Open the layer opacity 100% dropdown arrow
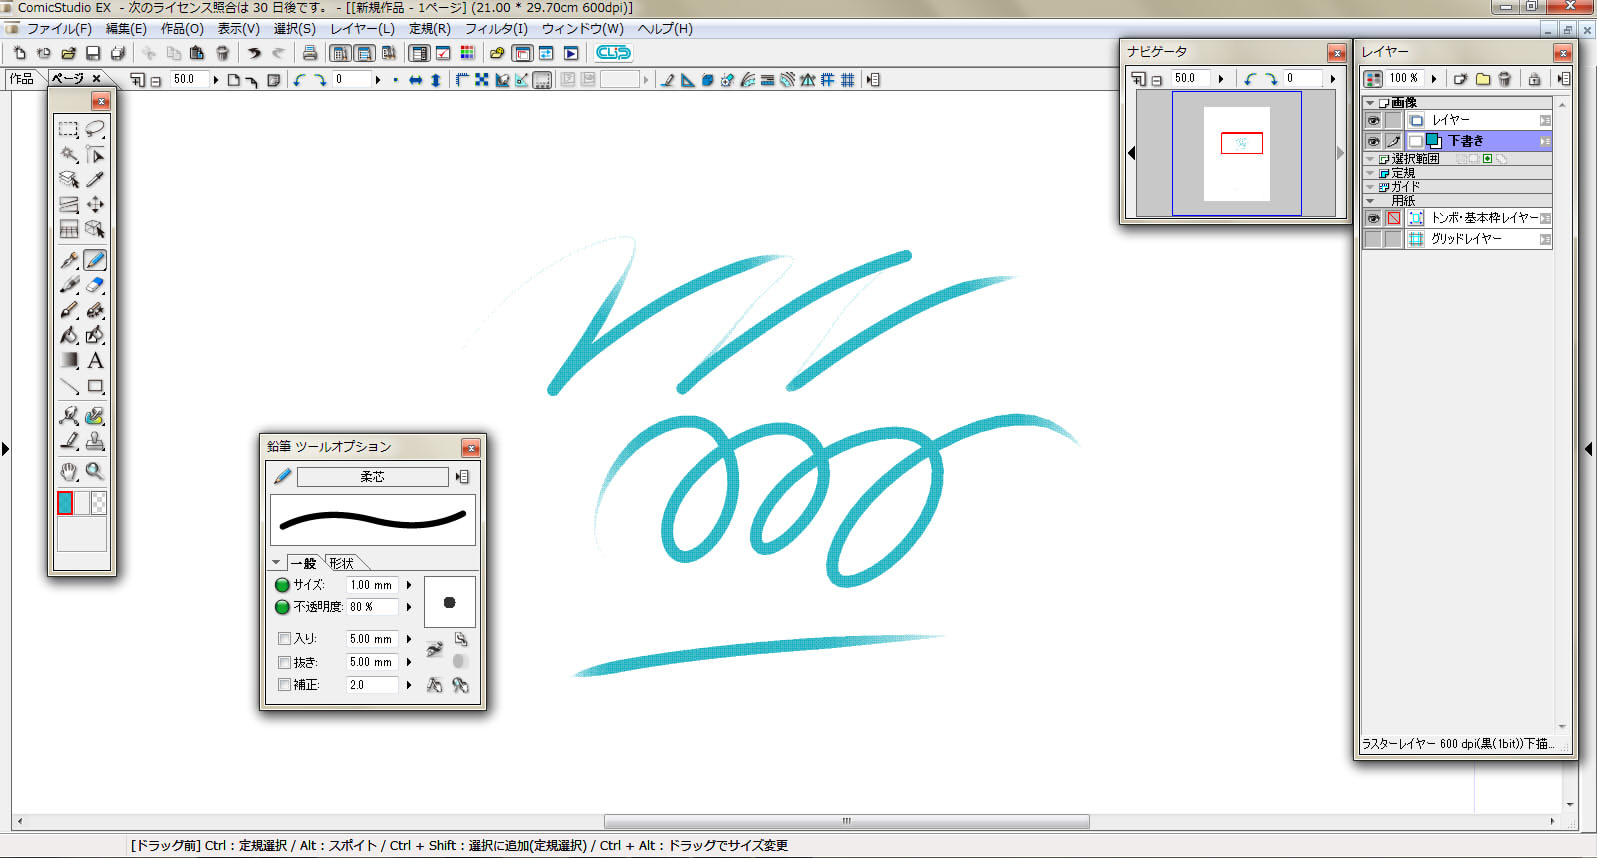This screenshot has height=858, width=1597. click(x=1434, y=79)
